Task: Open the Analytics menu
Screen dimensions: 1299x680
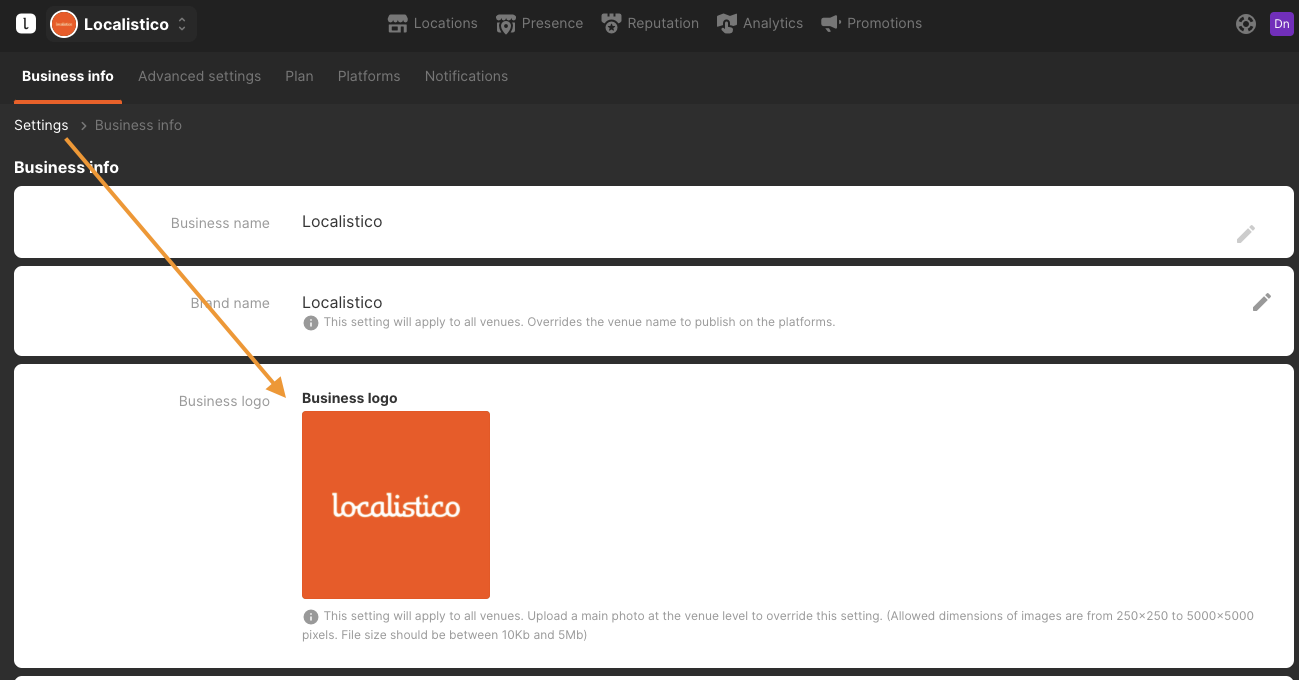Action: pos(760,23)
